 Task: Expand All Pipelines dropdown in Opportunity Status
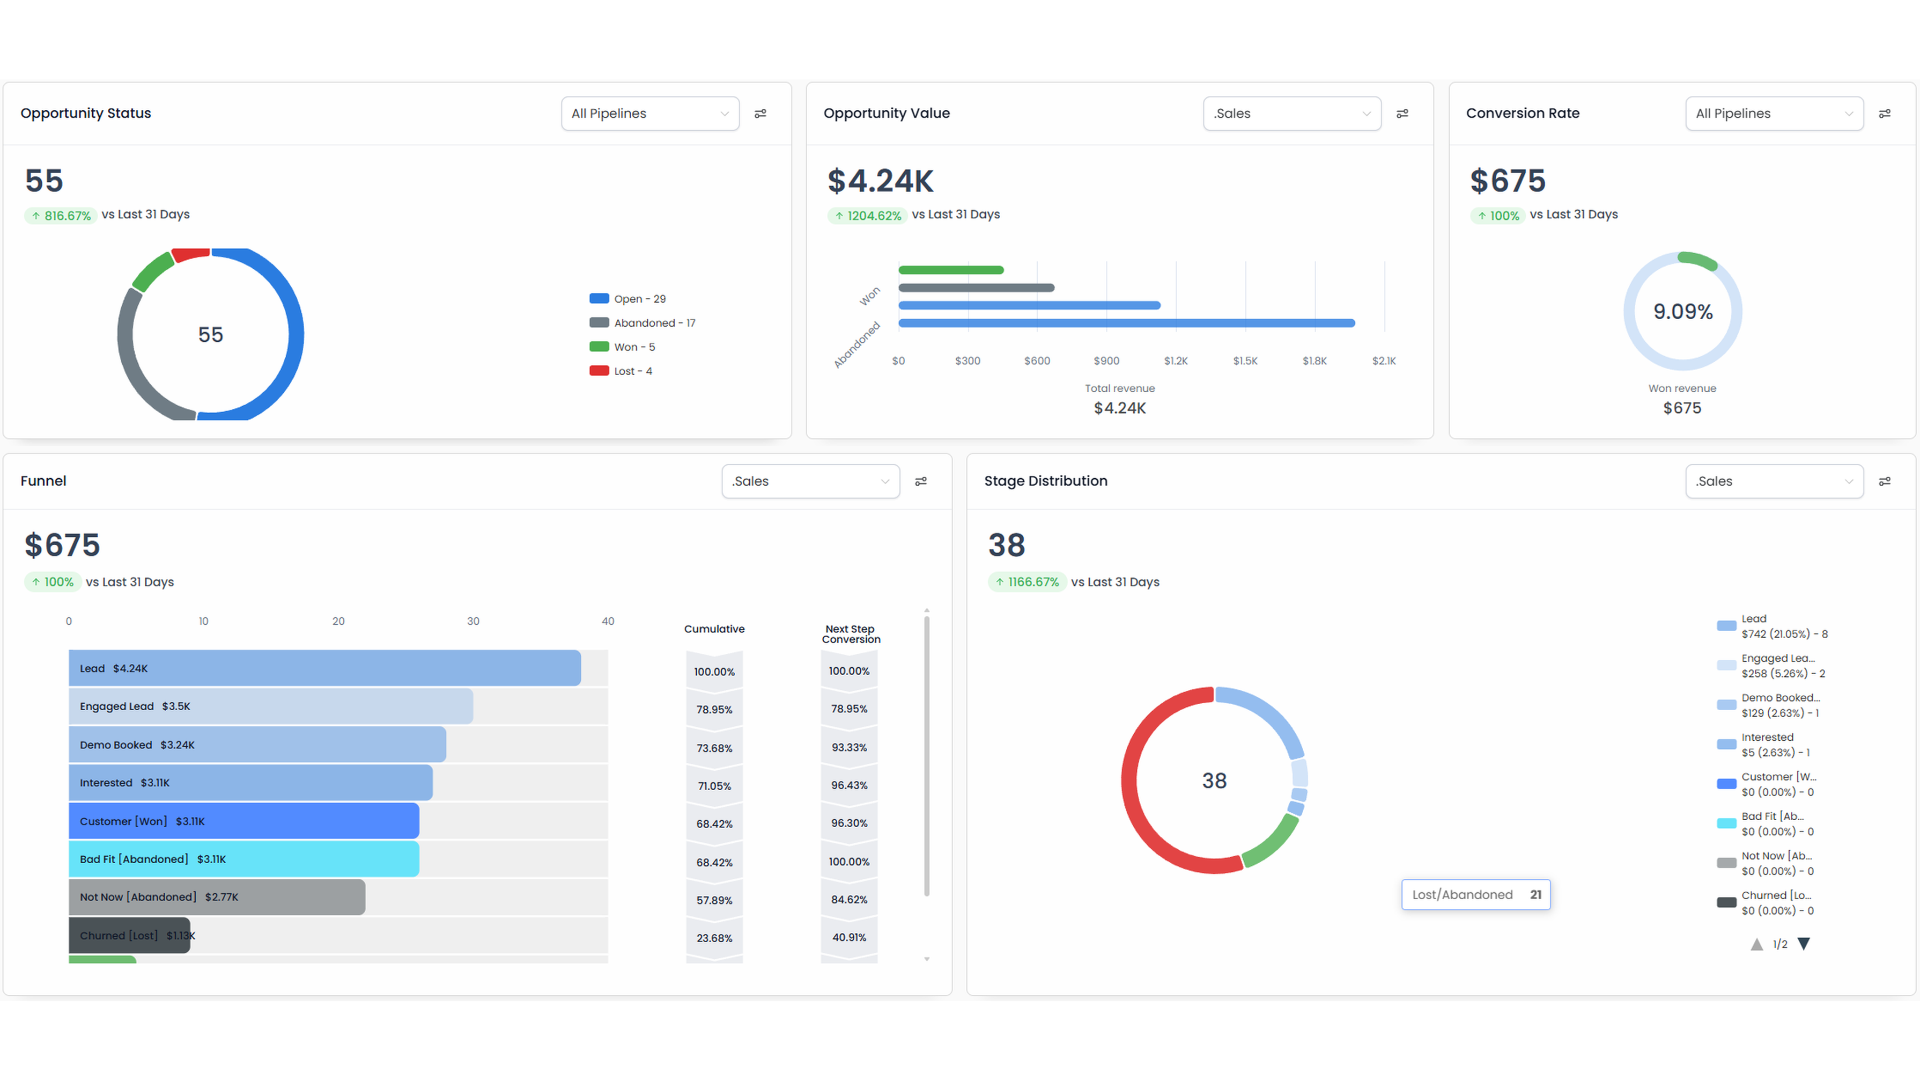pos(650,114)
